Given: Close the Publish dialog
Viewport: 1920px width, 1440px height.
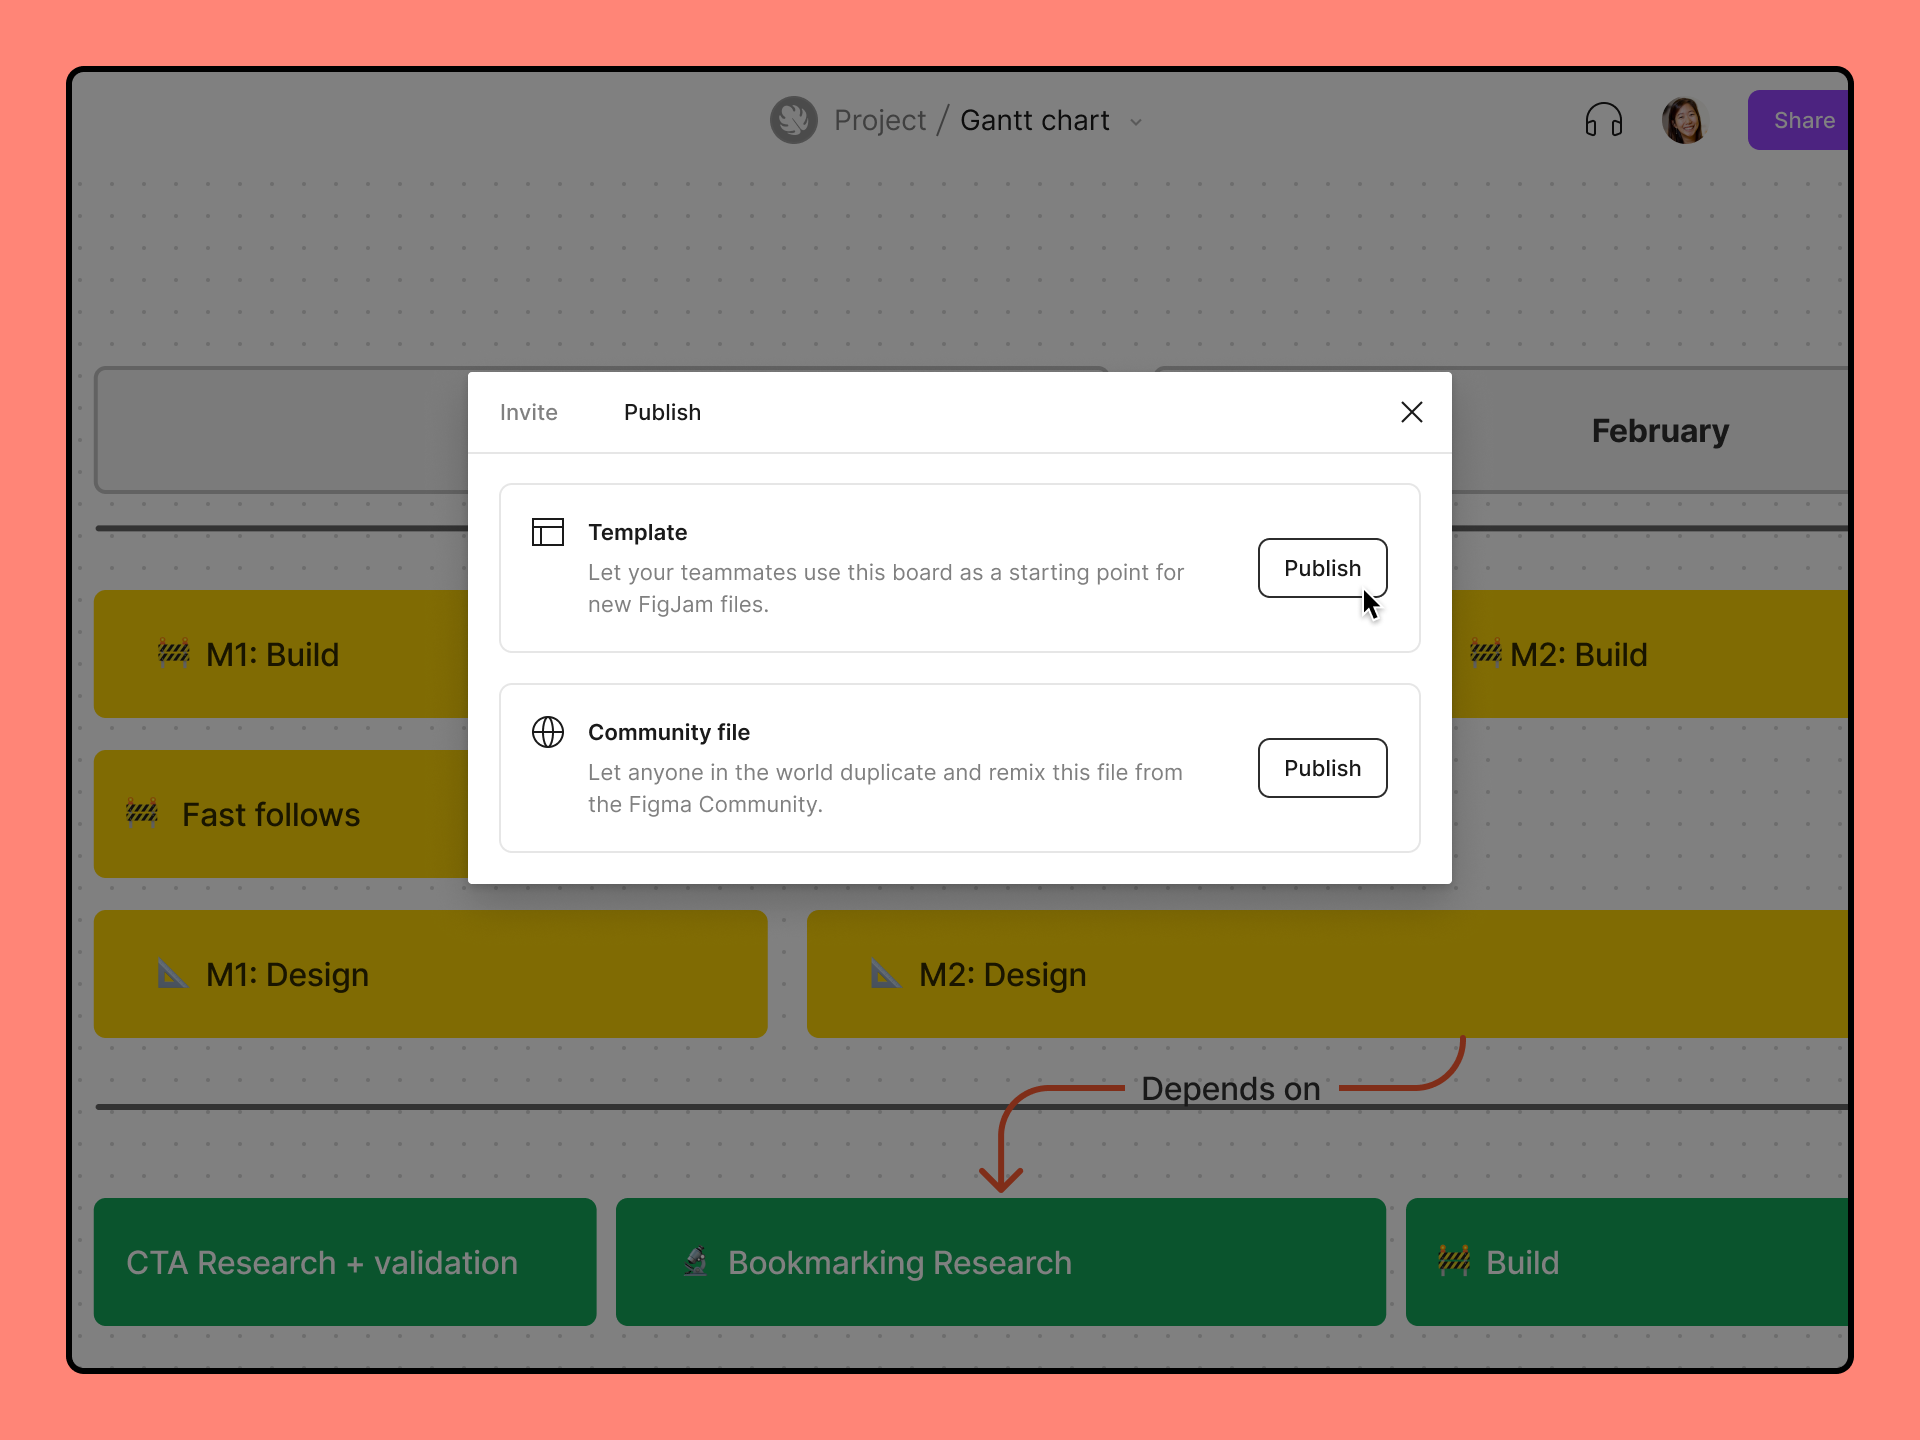Looking at the screenshot, I should (1411, 411).
